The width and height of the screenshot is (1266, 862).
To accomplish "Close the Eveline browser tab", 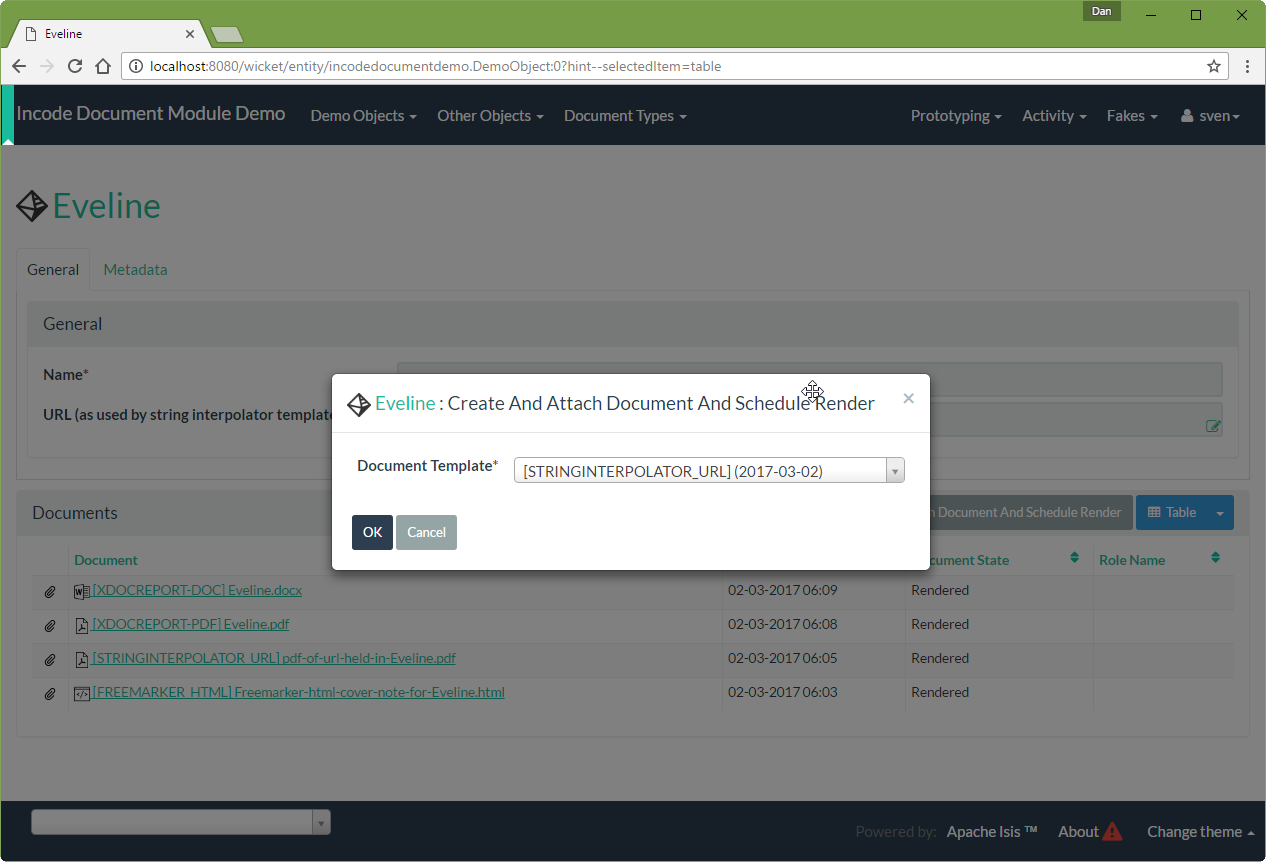I will pos(190,34).
